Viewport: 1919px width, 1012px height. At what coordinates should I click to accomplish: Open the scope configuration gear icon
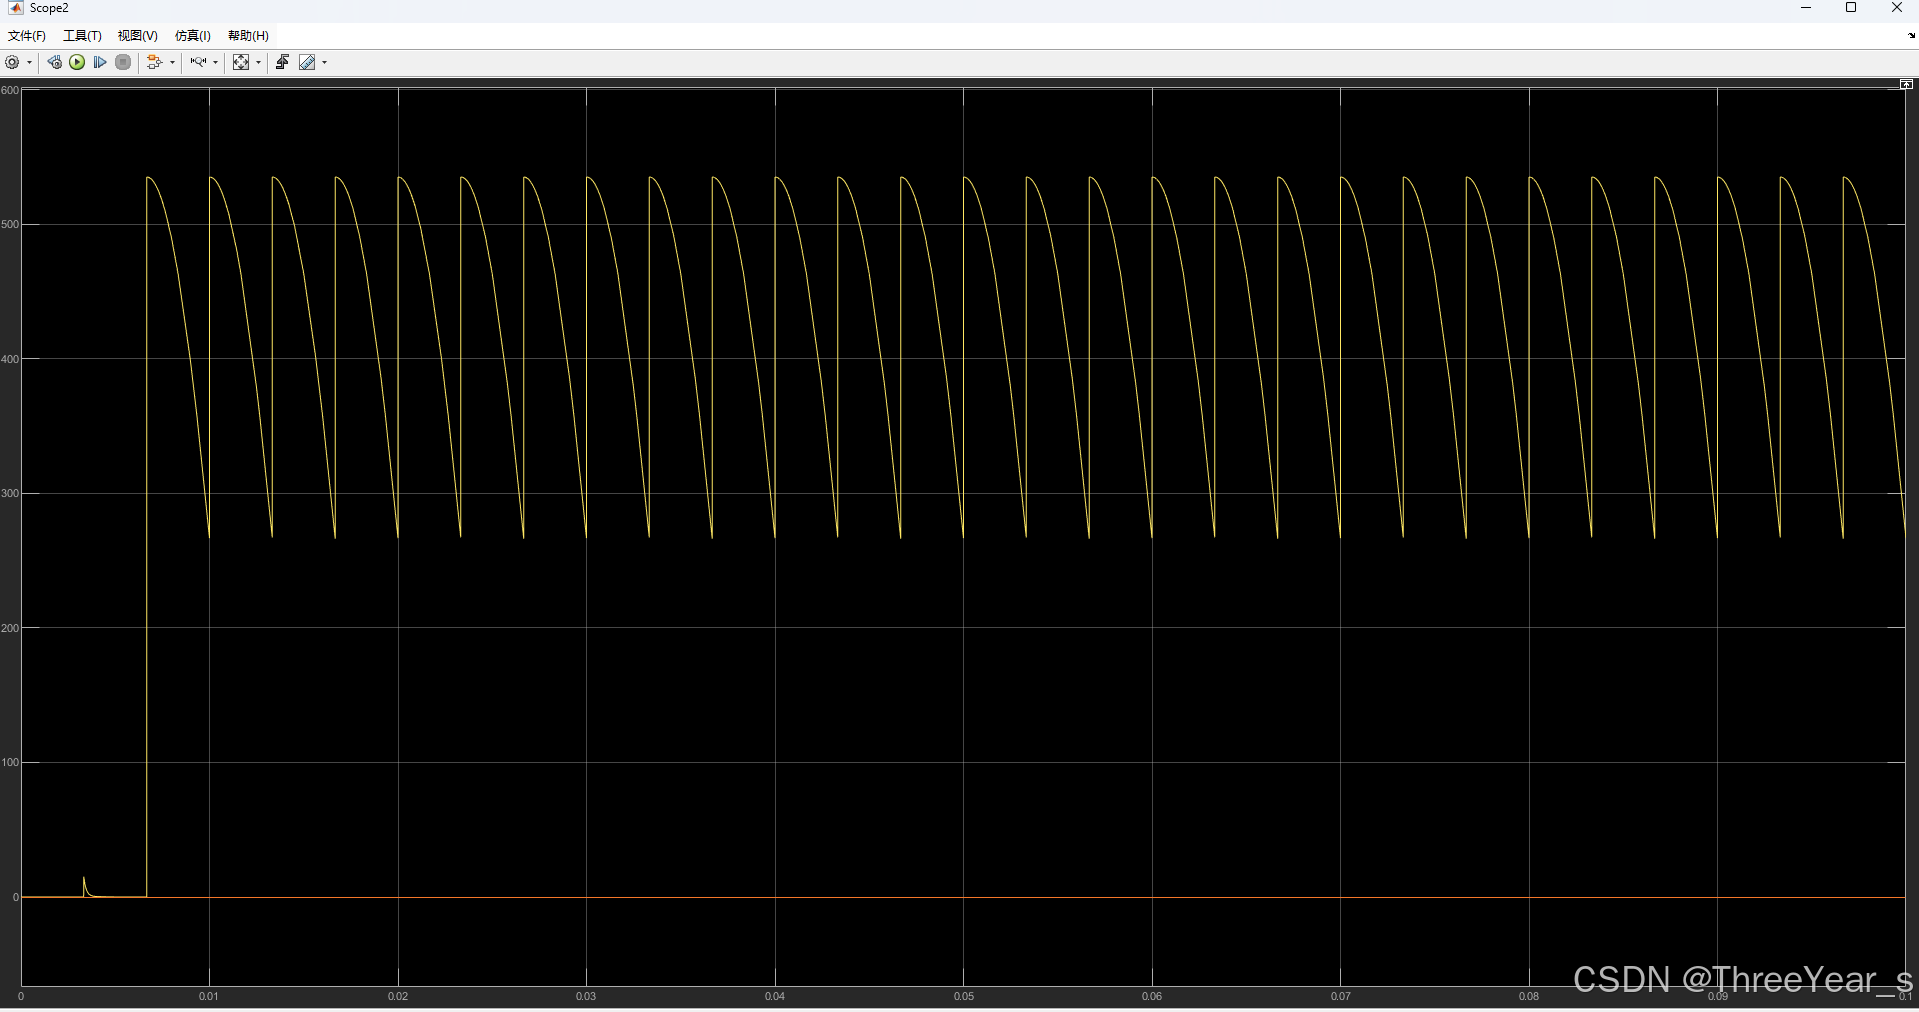click(13, 62)
